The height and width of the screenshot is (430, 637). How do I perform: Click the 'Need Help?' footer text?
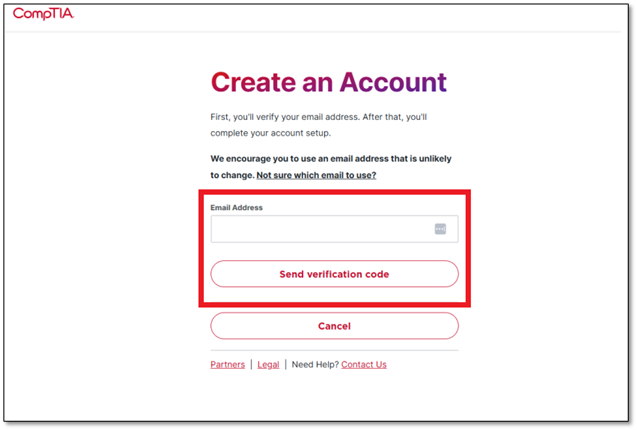315,365
